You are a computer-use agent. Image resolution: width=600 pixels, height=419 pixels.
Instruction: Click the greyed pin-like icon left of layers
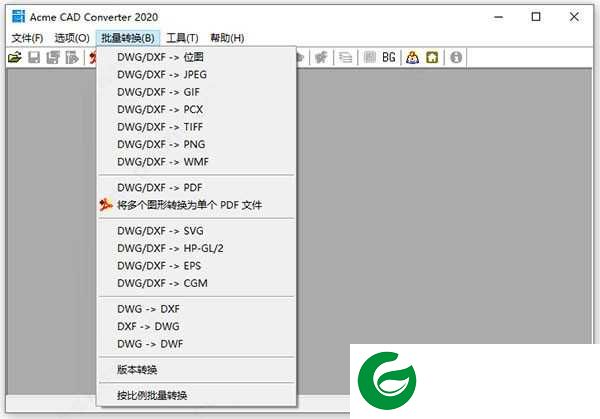coord(321,58)
